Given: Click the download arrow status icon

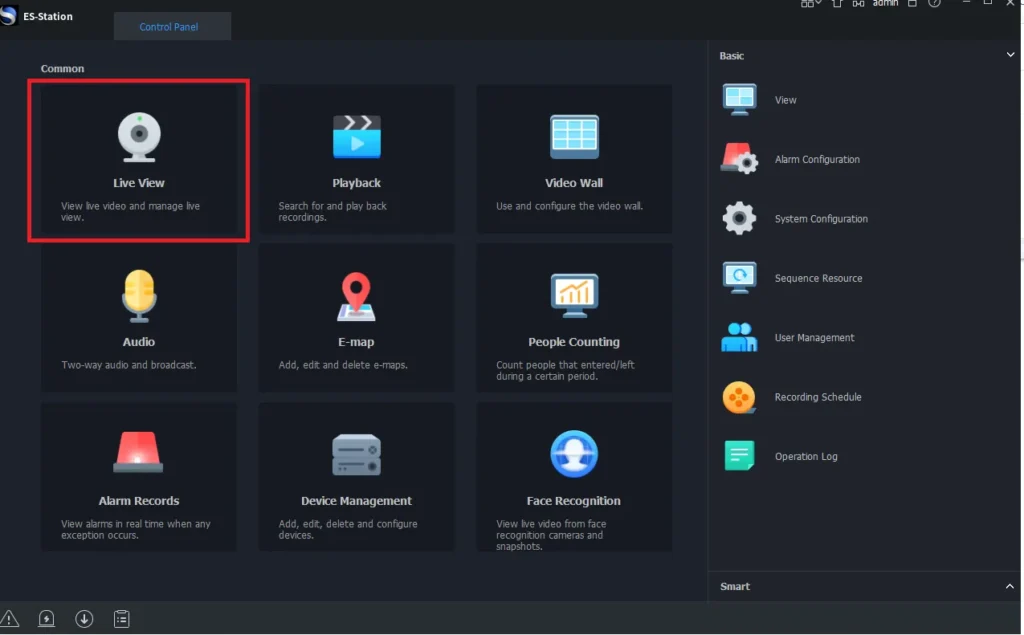Looking at the screenshot, I should (x=84, y=619).
